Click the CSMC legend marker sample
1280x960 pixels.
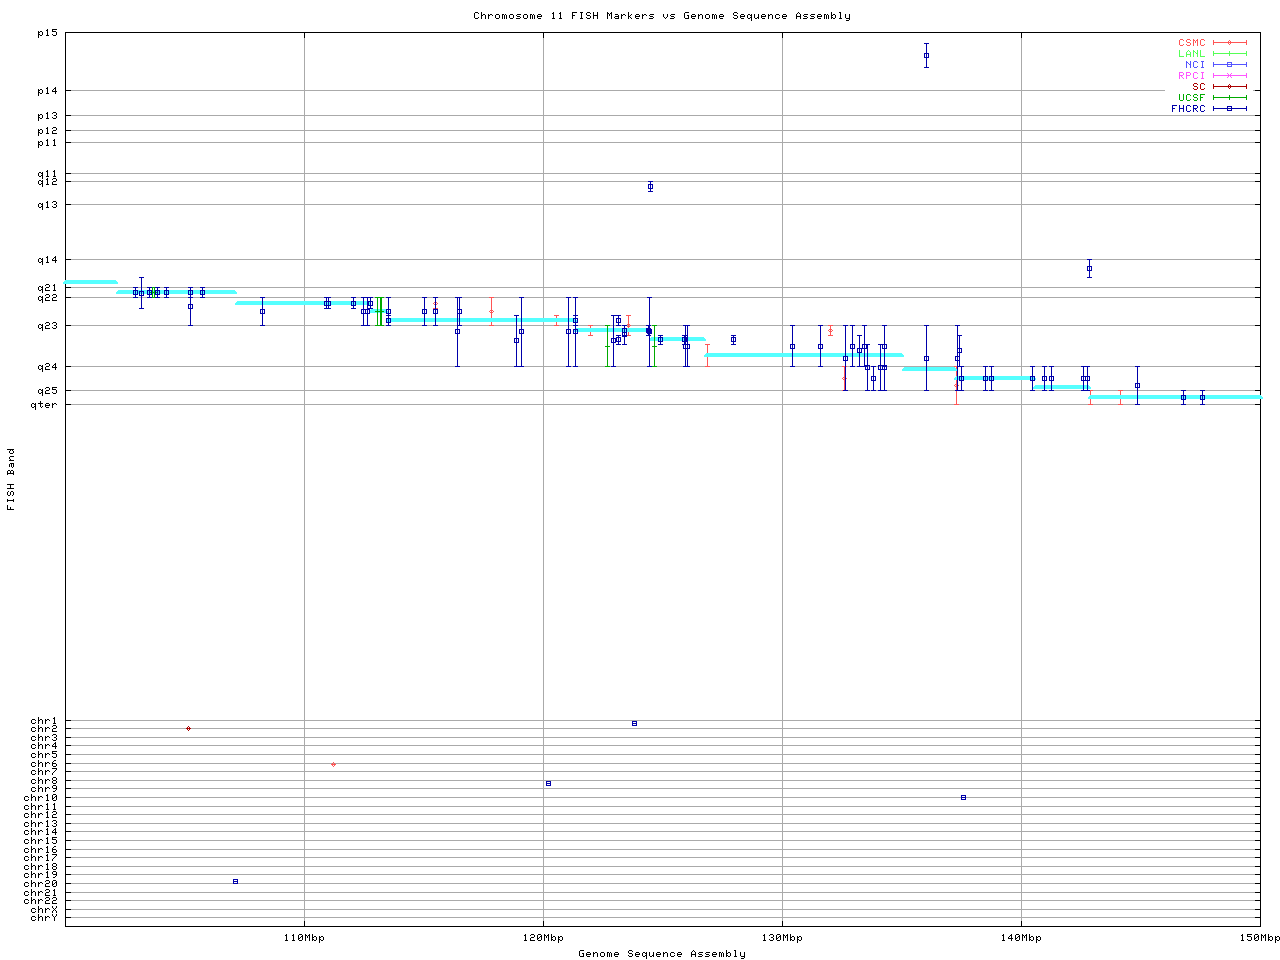coord(1229,43)
